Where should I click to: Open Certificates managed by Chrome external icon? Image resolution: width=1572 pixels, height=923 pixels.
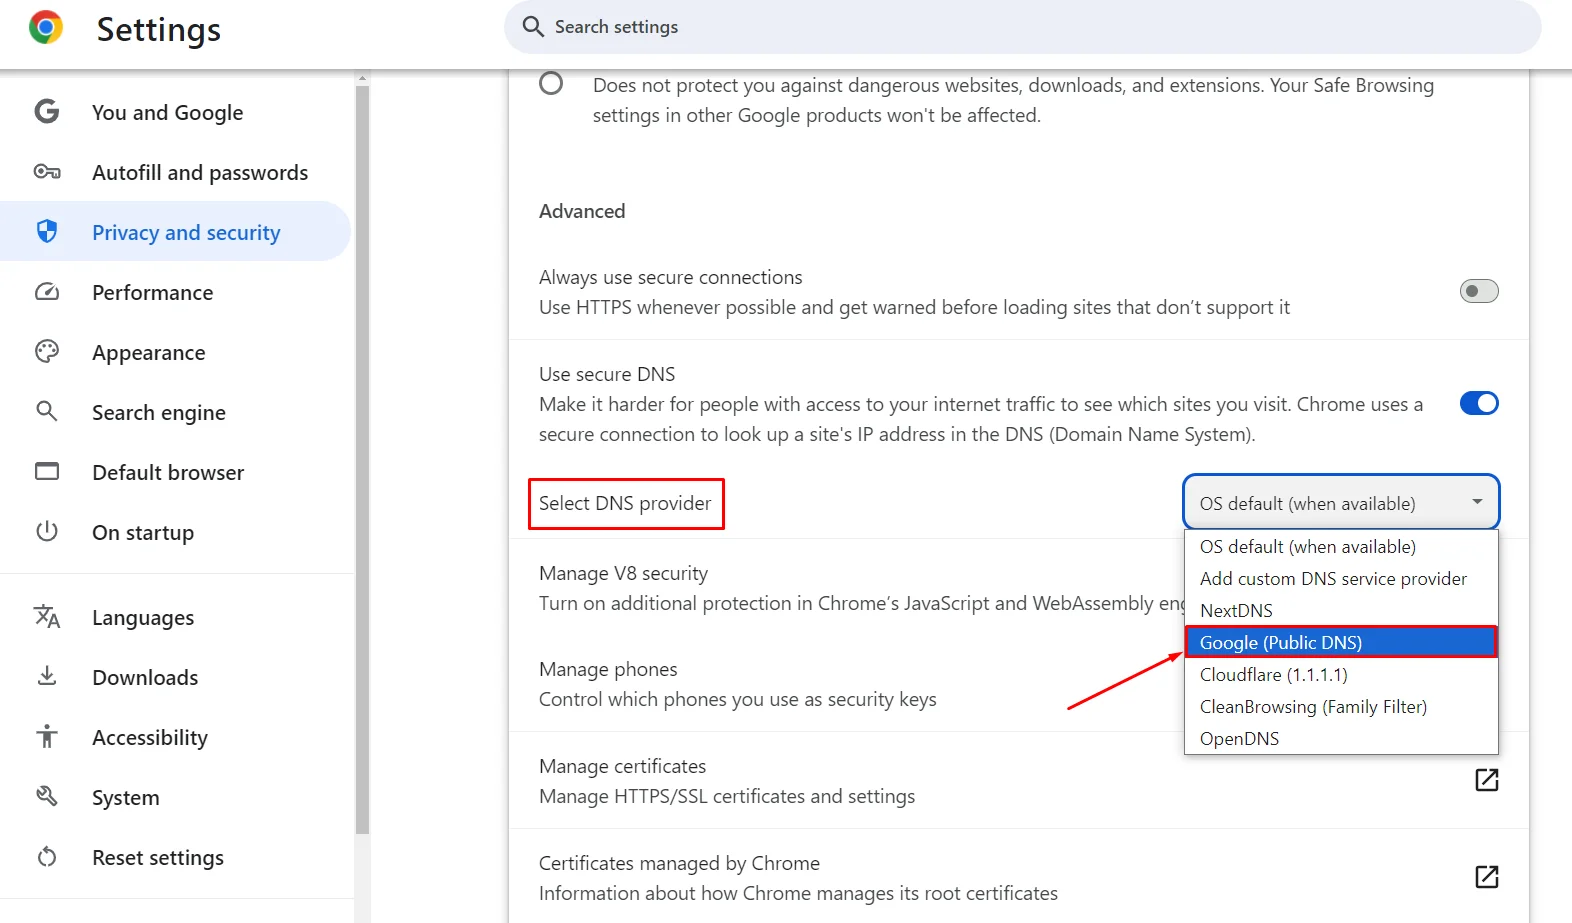[1487, 877]
